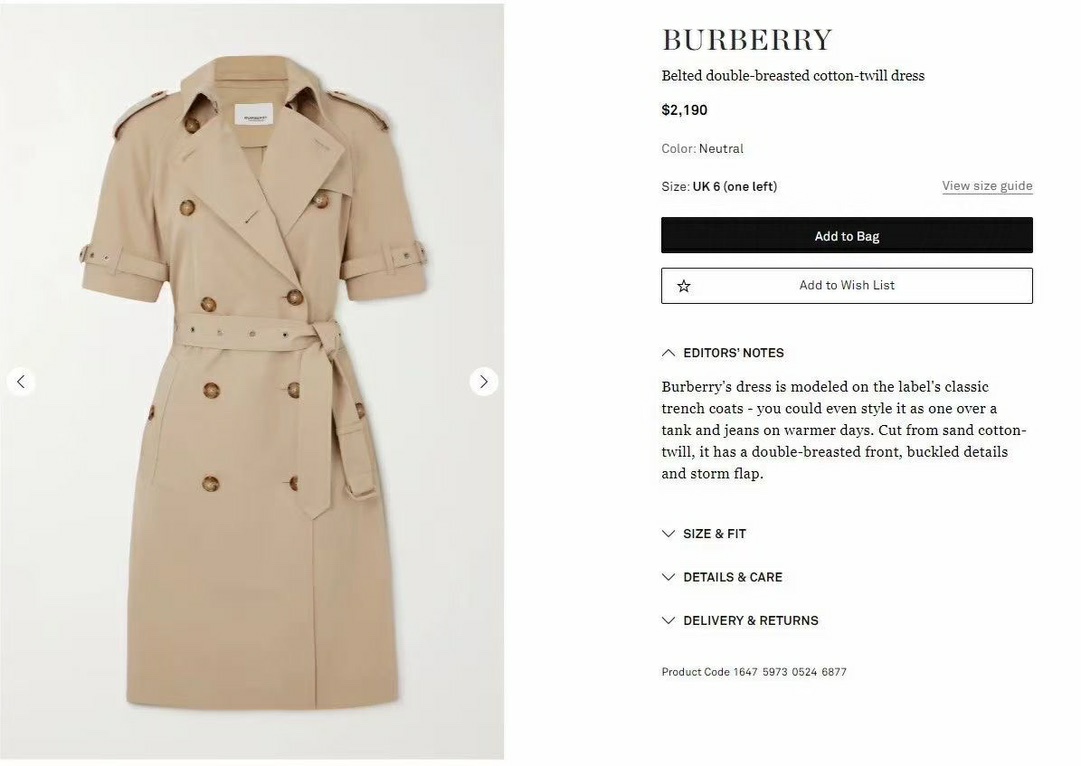
Task: Click the Product Code number text
Action: (x=789, y=672)
